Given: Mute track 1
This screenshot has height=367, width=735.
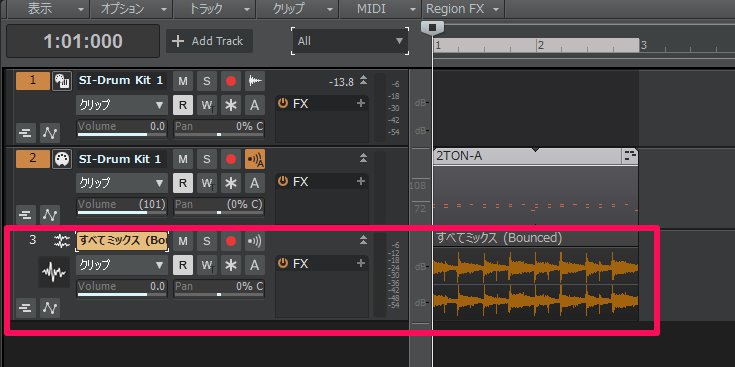Looking at the screenshot, I should (x=183, y=81).
